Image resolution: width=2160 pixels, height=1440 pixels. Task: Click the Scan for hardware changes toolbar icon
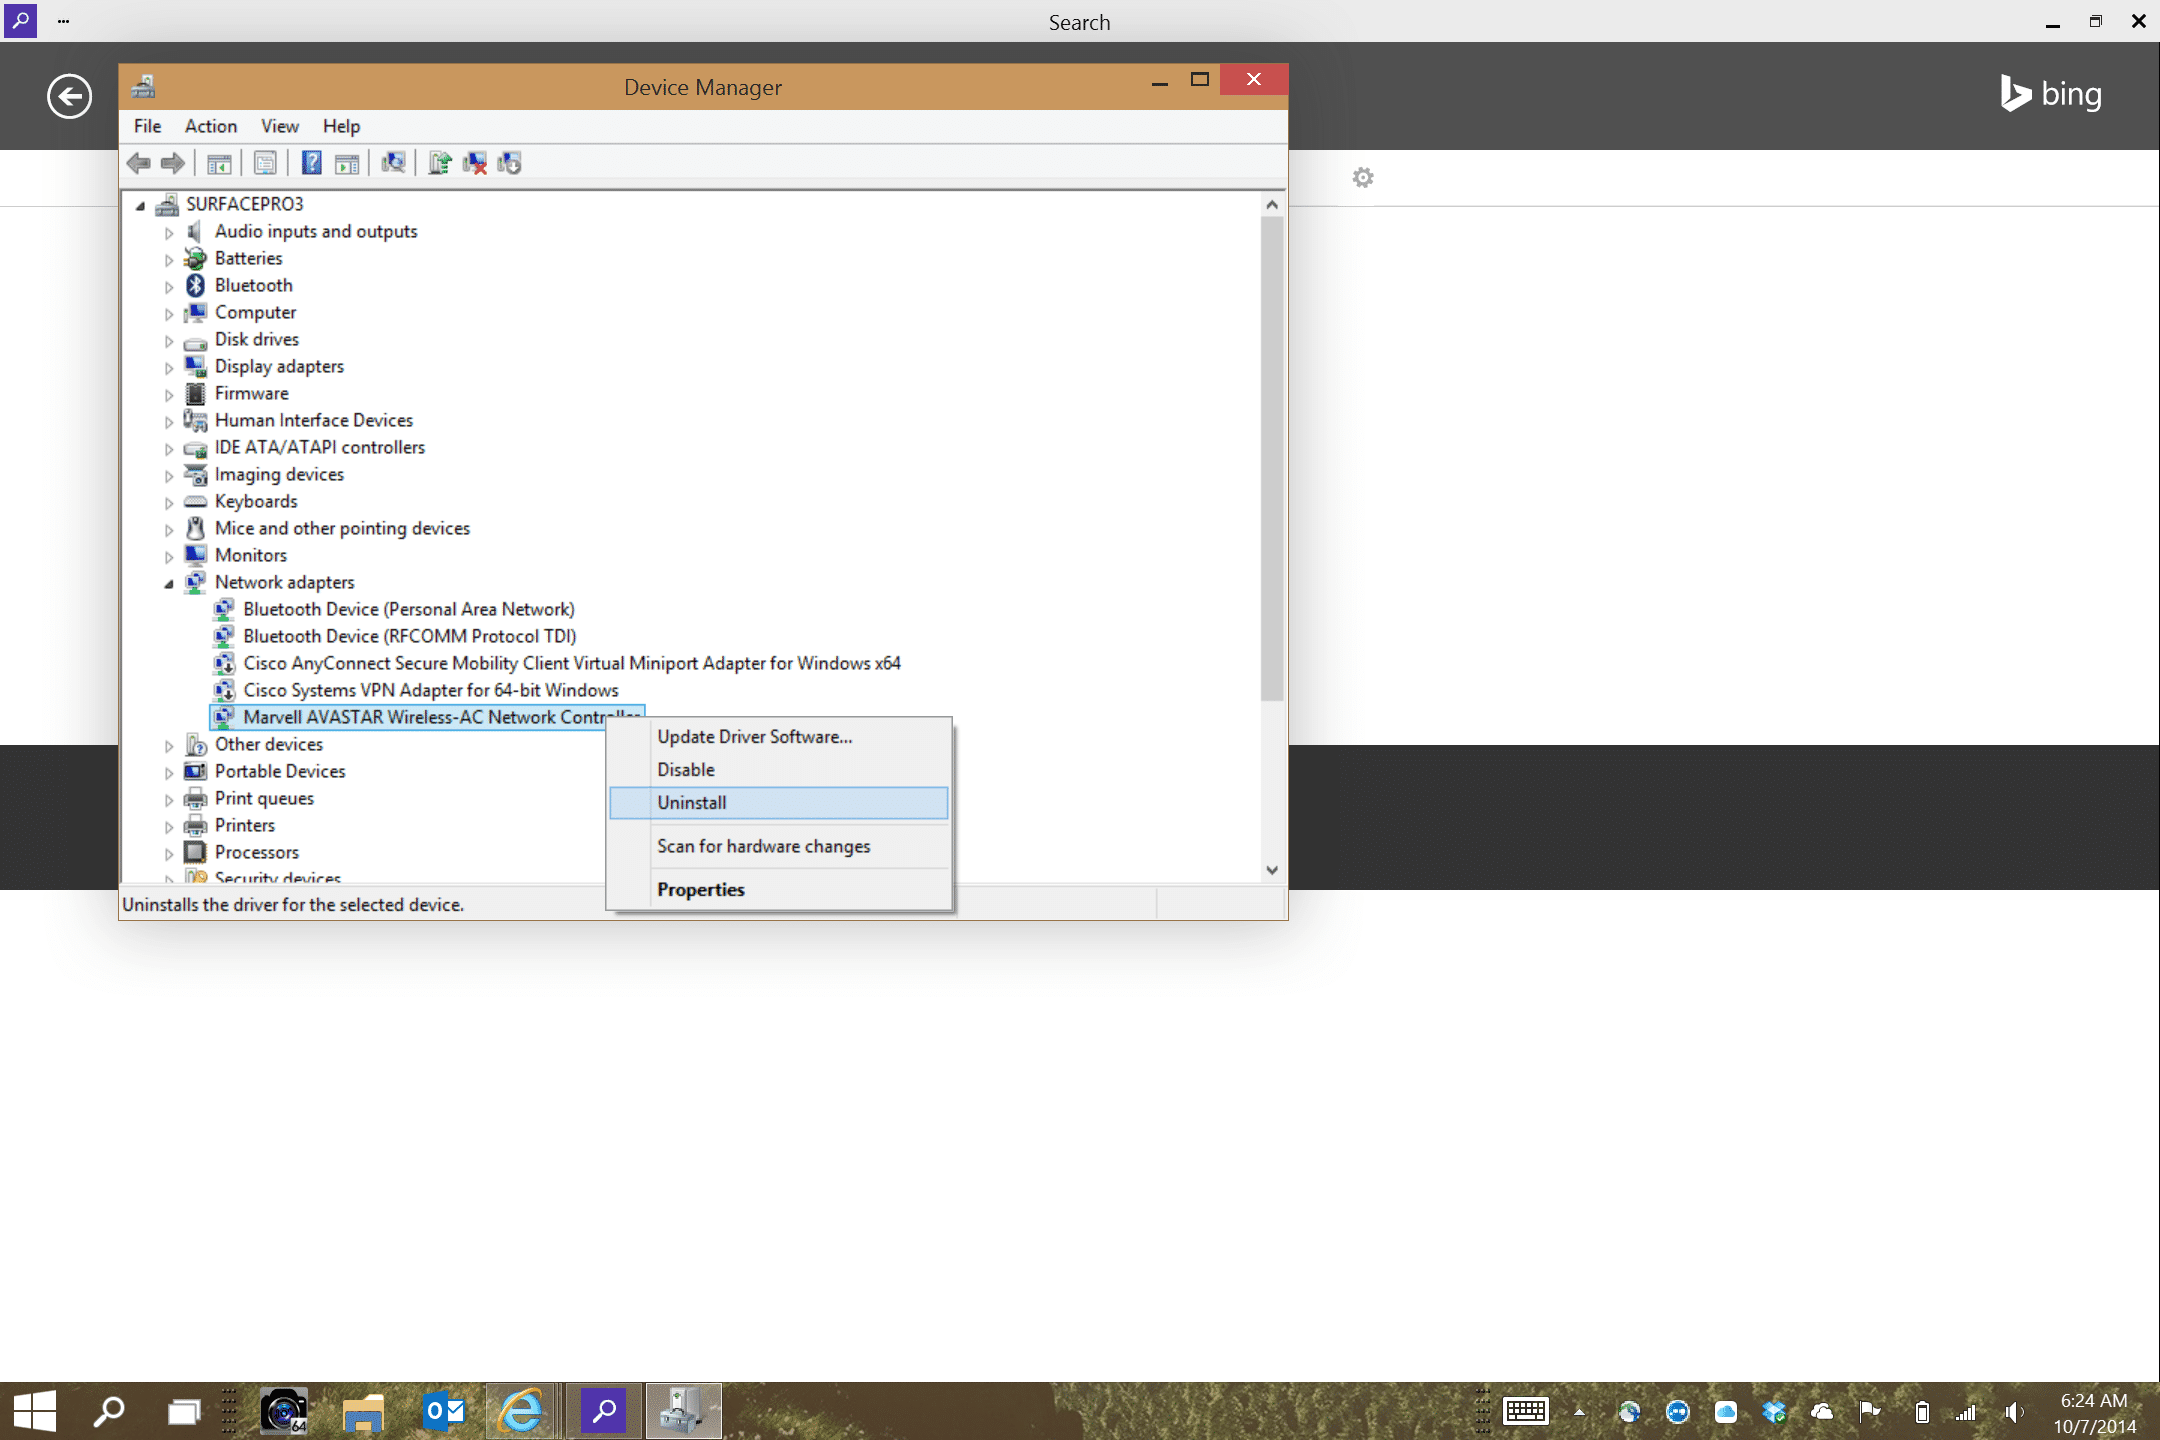coord(394,163)
